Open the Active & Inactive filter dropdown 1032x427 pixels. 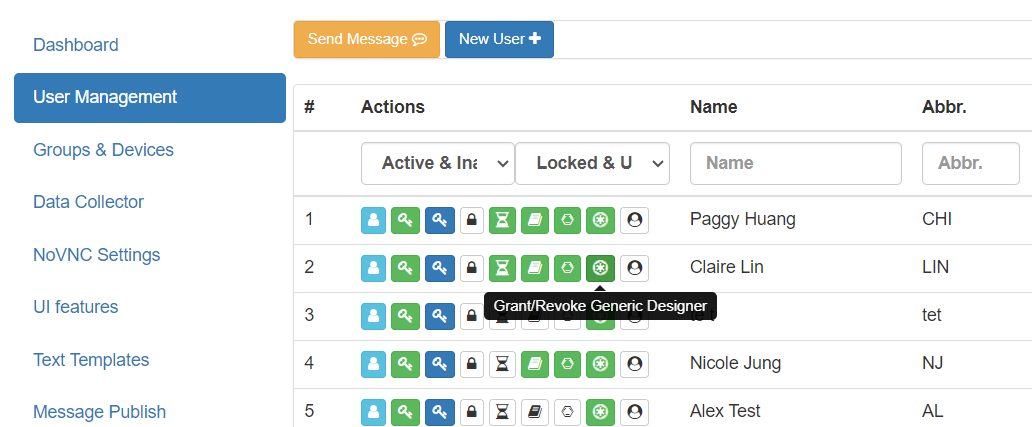[437, 163]
